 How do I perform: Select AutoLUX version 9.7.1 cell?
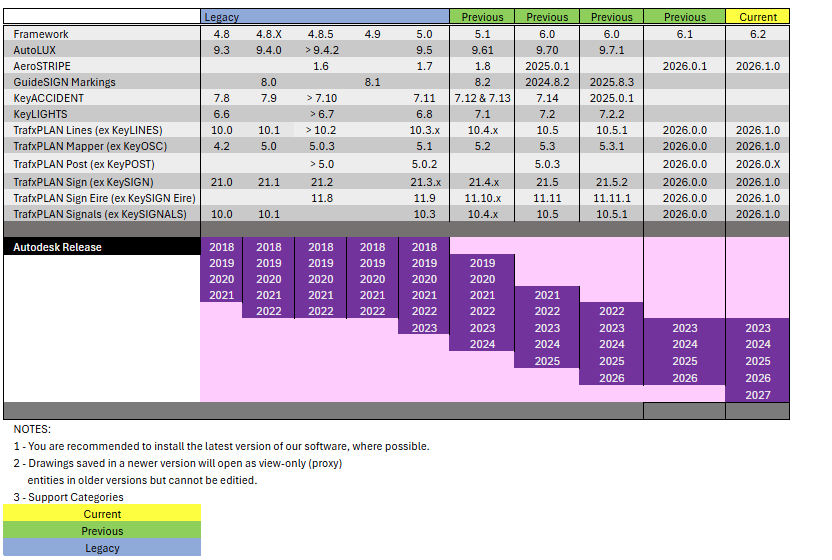pos(611,50)
